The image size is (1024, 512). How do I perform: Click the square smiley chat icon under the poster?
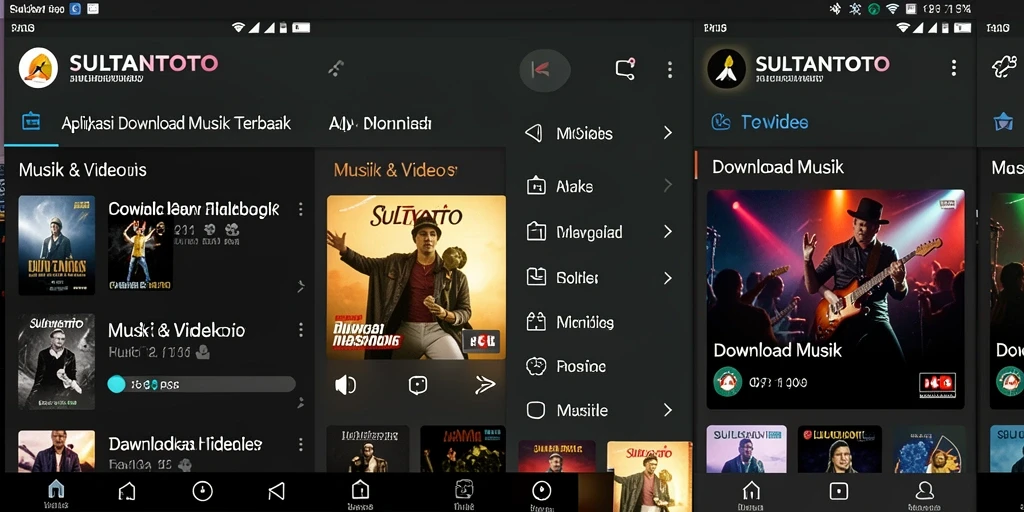tap(418, 385)
